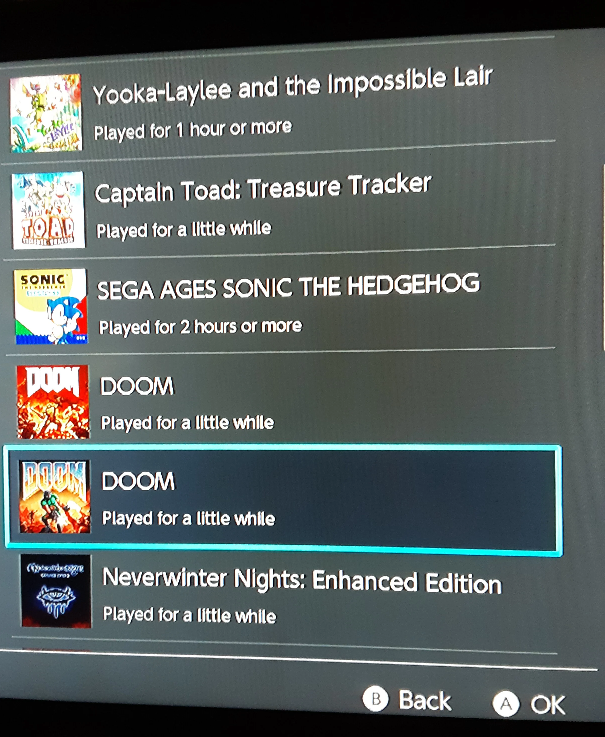Select Neverwinter Nights: Enhanced Edition title
The width and height of the screenshot is (605, 737).
(302, 581)
